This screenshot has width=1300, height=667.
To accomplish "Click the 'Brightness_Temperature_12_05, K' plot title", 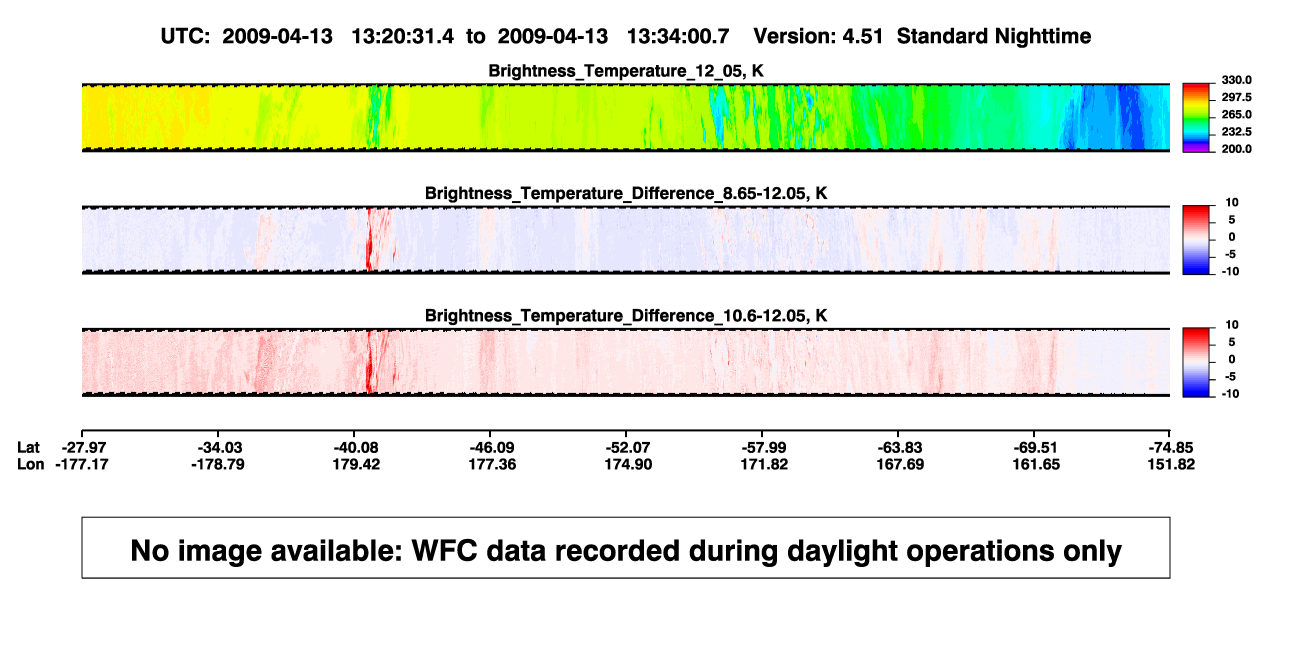I will click(625, 70).
